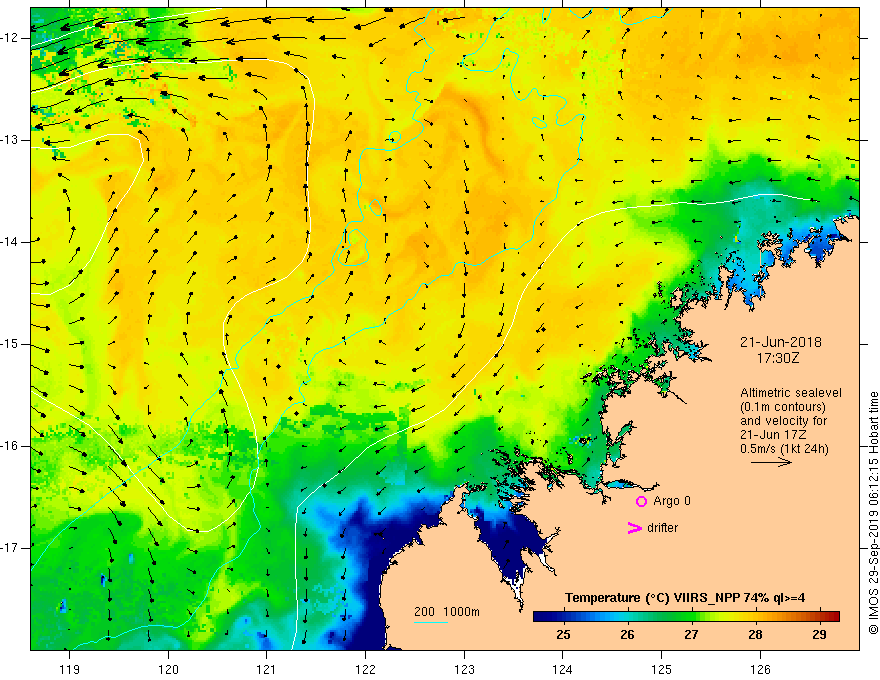880x680 pixels.
Task: Click the '21-Jun 17Z' legend text
Action: click(773, 435)
